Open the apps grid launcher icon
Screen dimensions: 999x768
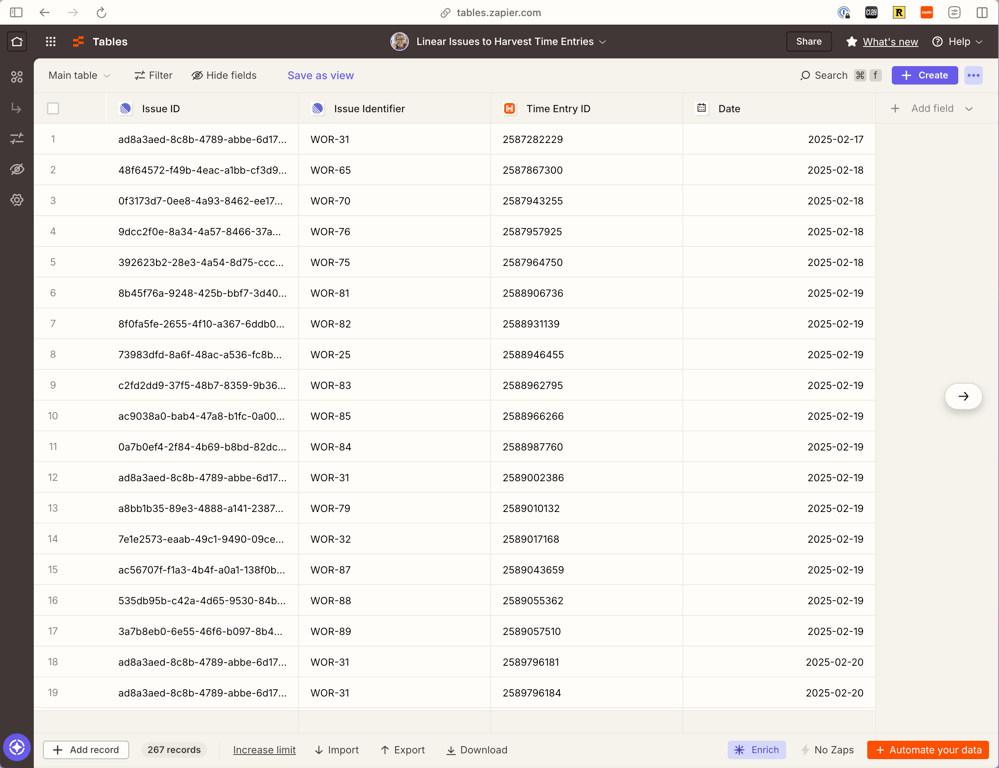point(51,42)
